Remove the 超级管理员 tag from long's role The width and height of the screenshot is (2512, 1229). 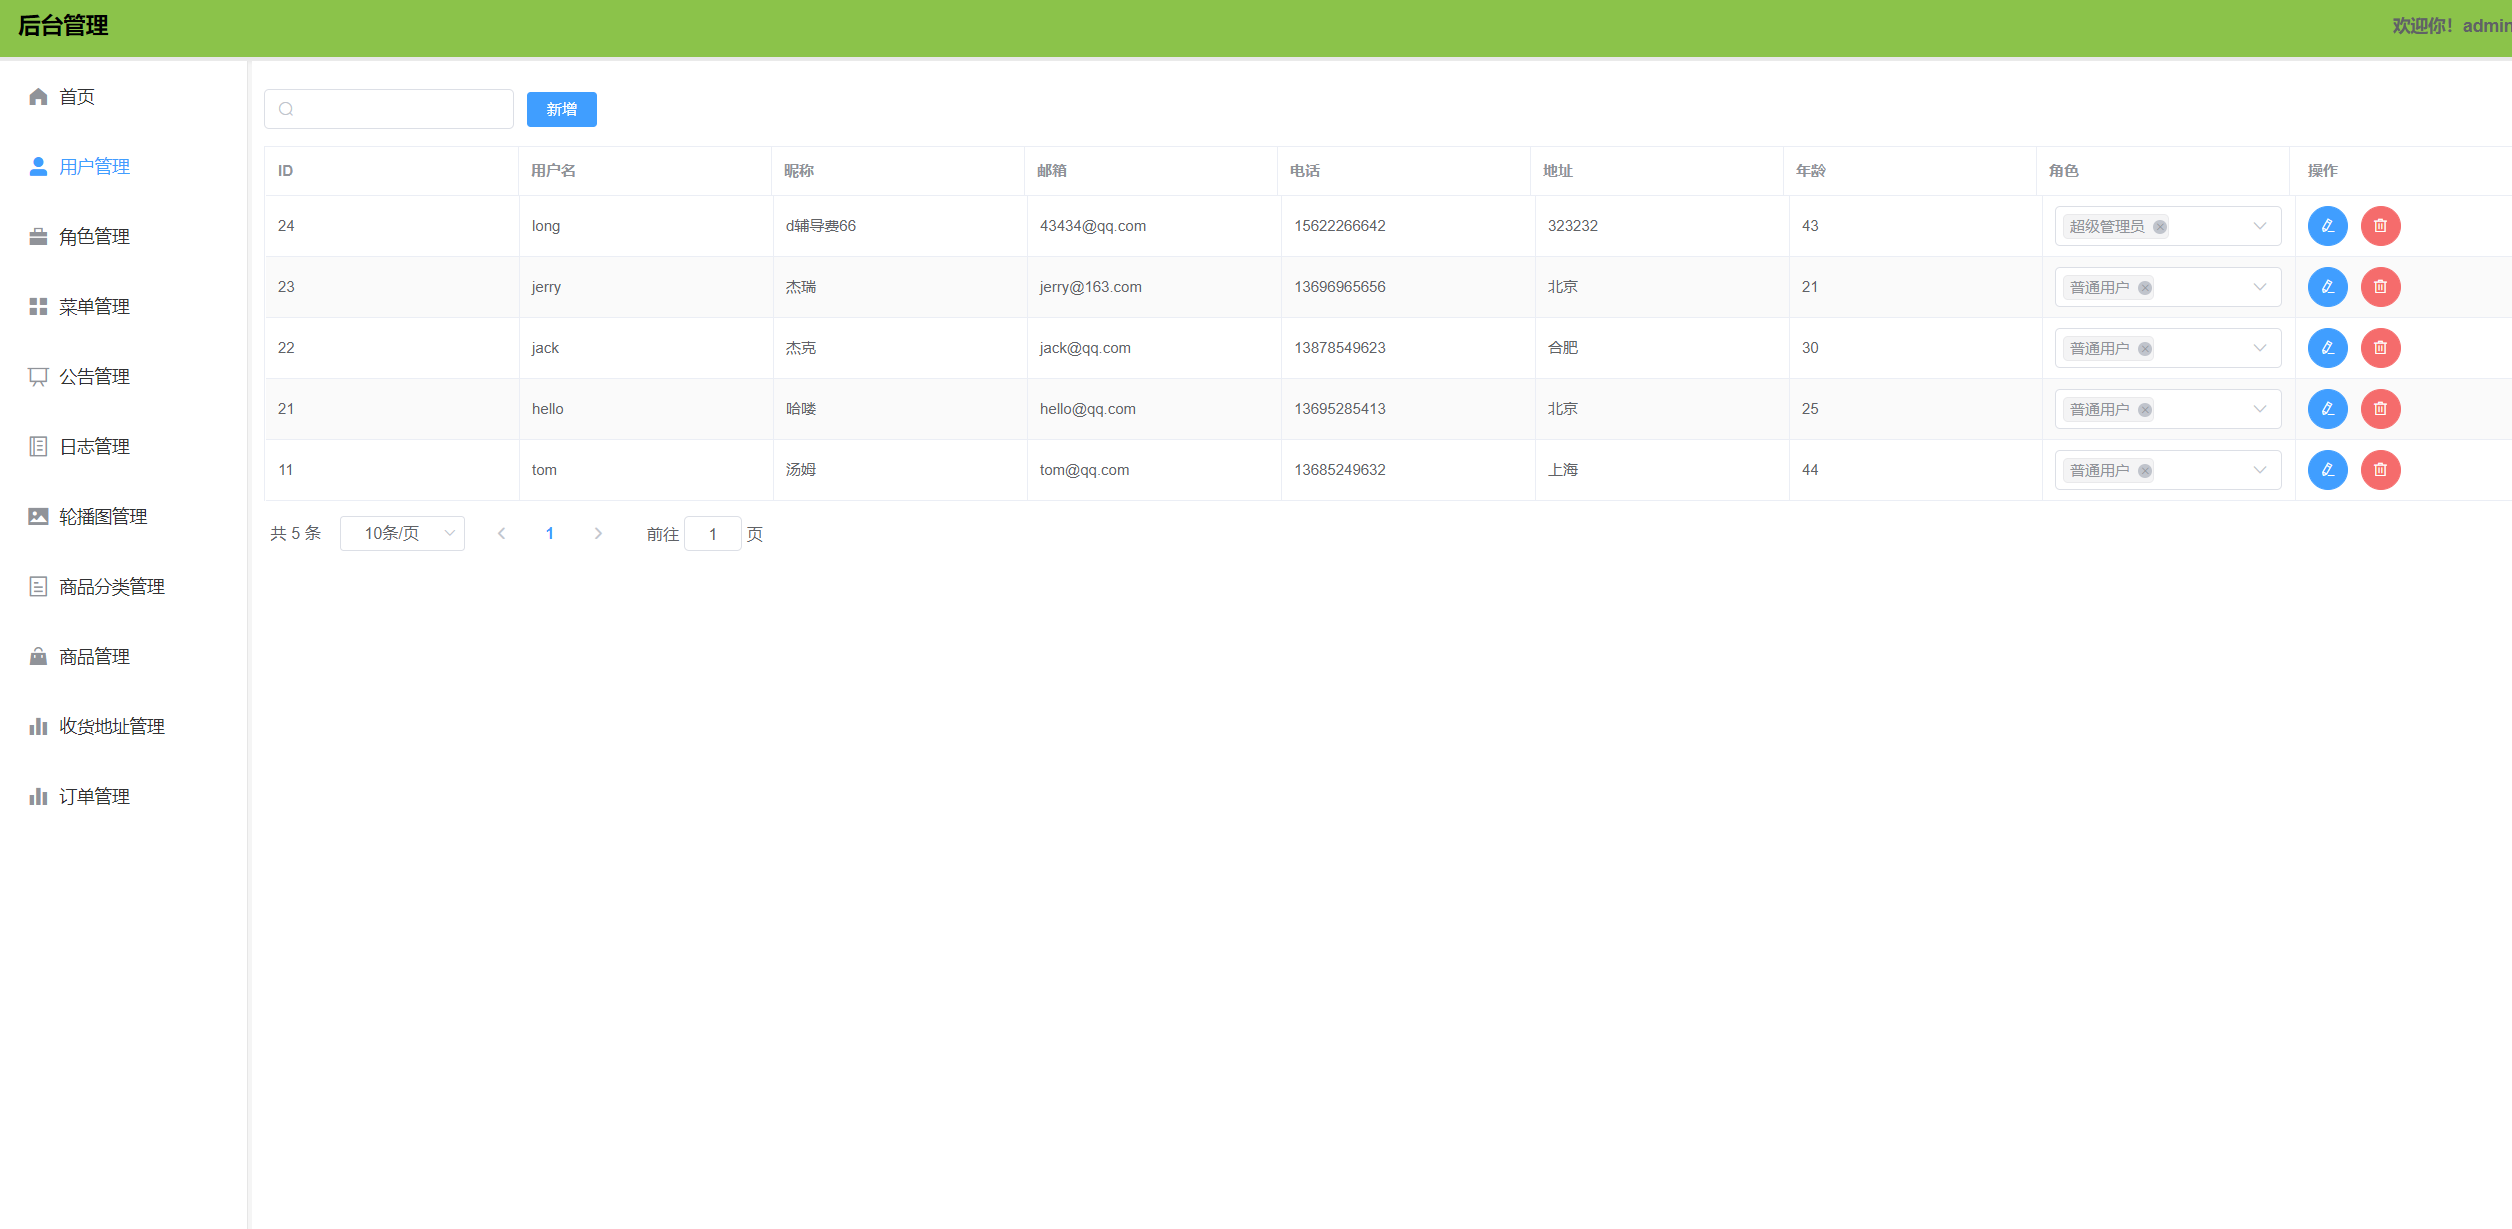2160,227
